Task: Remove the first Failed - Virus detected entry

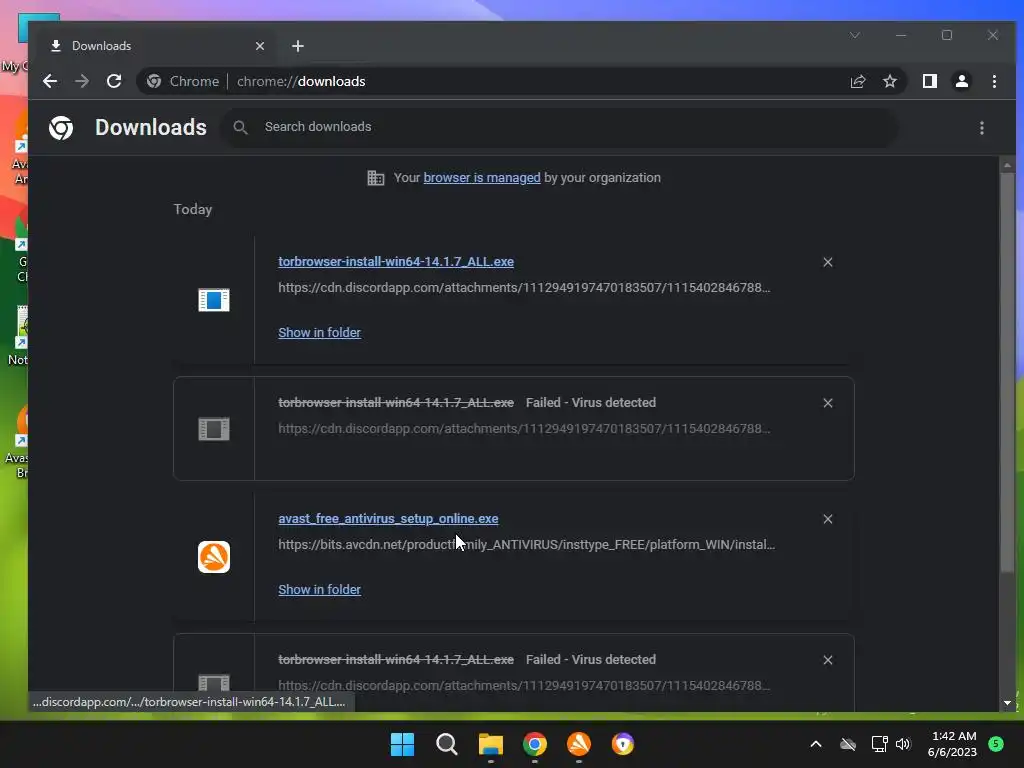Action: tap(827, 403)
